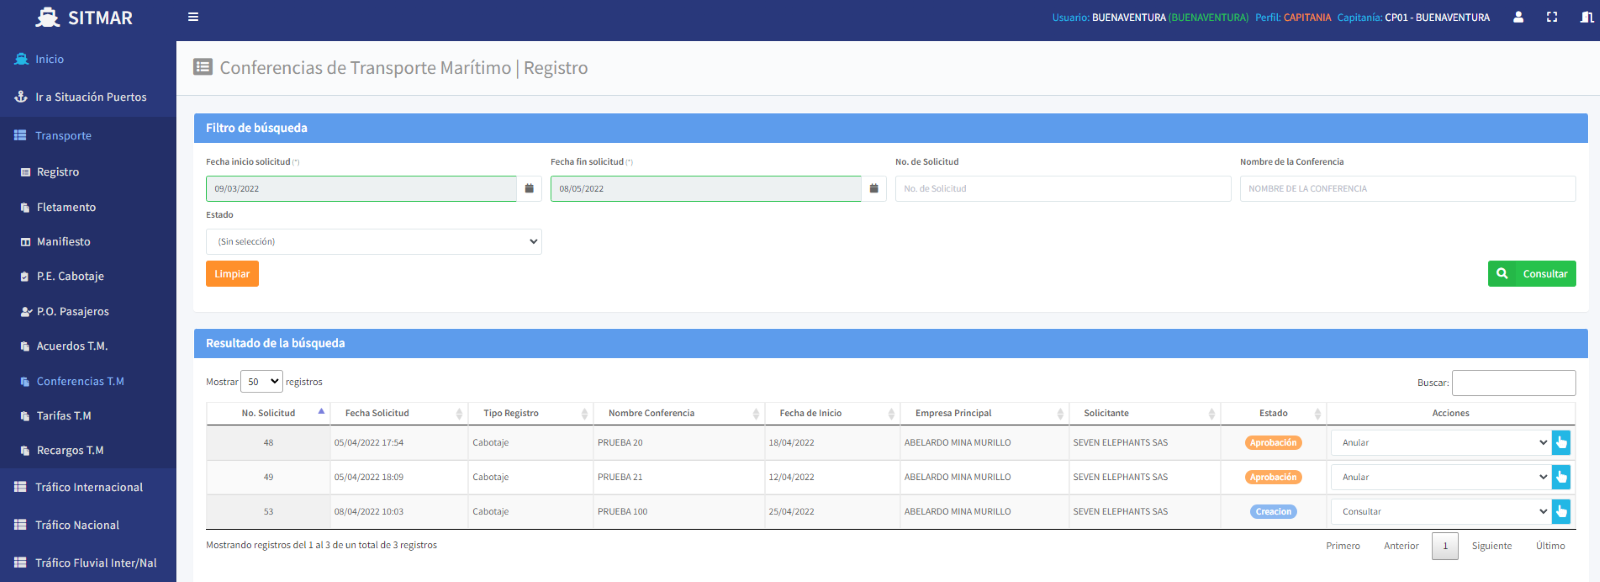
Task: Execute action hand icon for request 53
Action: point(1561,512)
